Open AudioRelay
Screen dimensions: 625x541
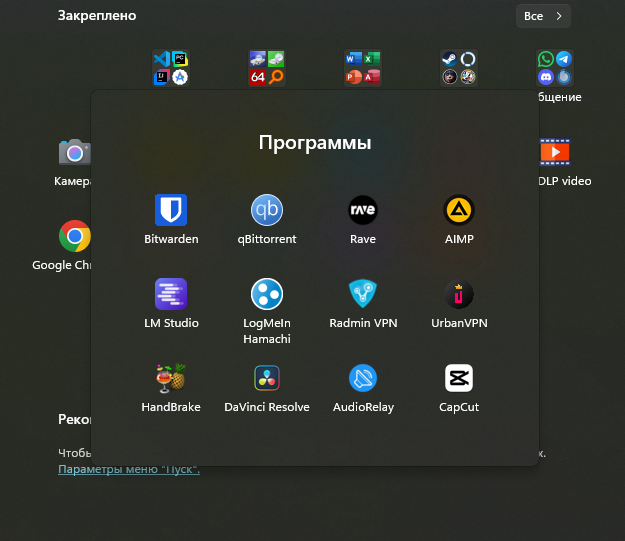363,388
